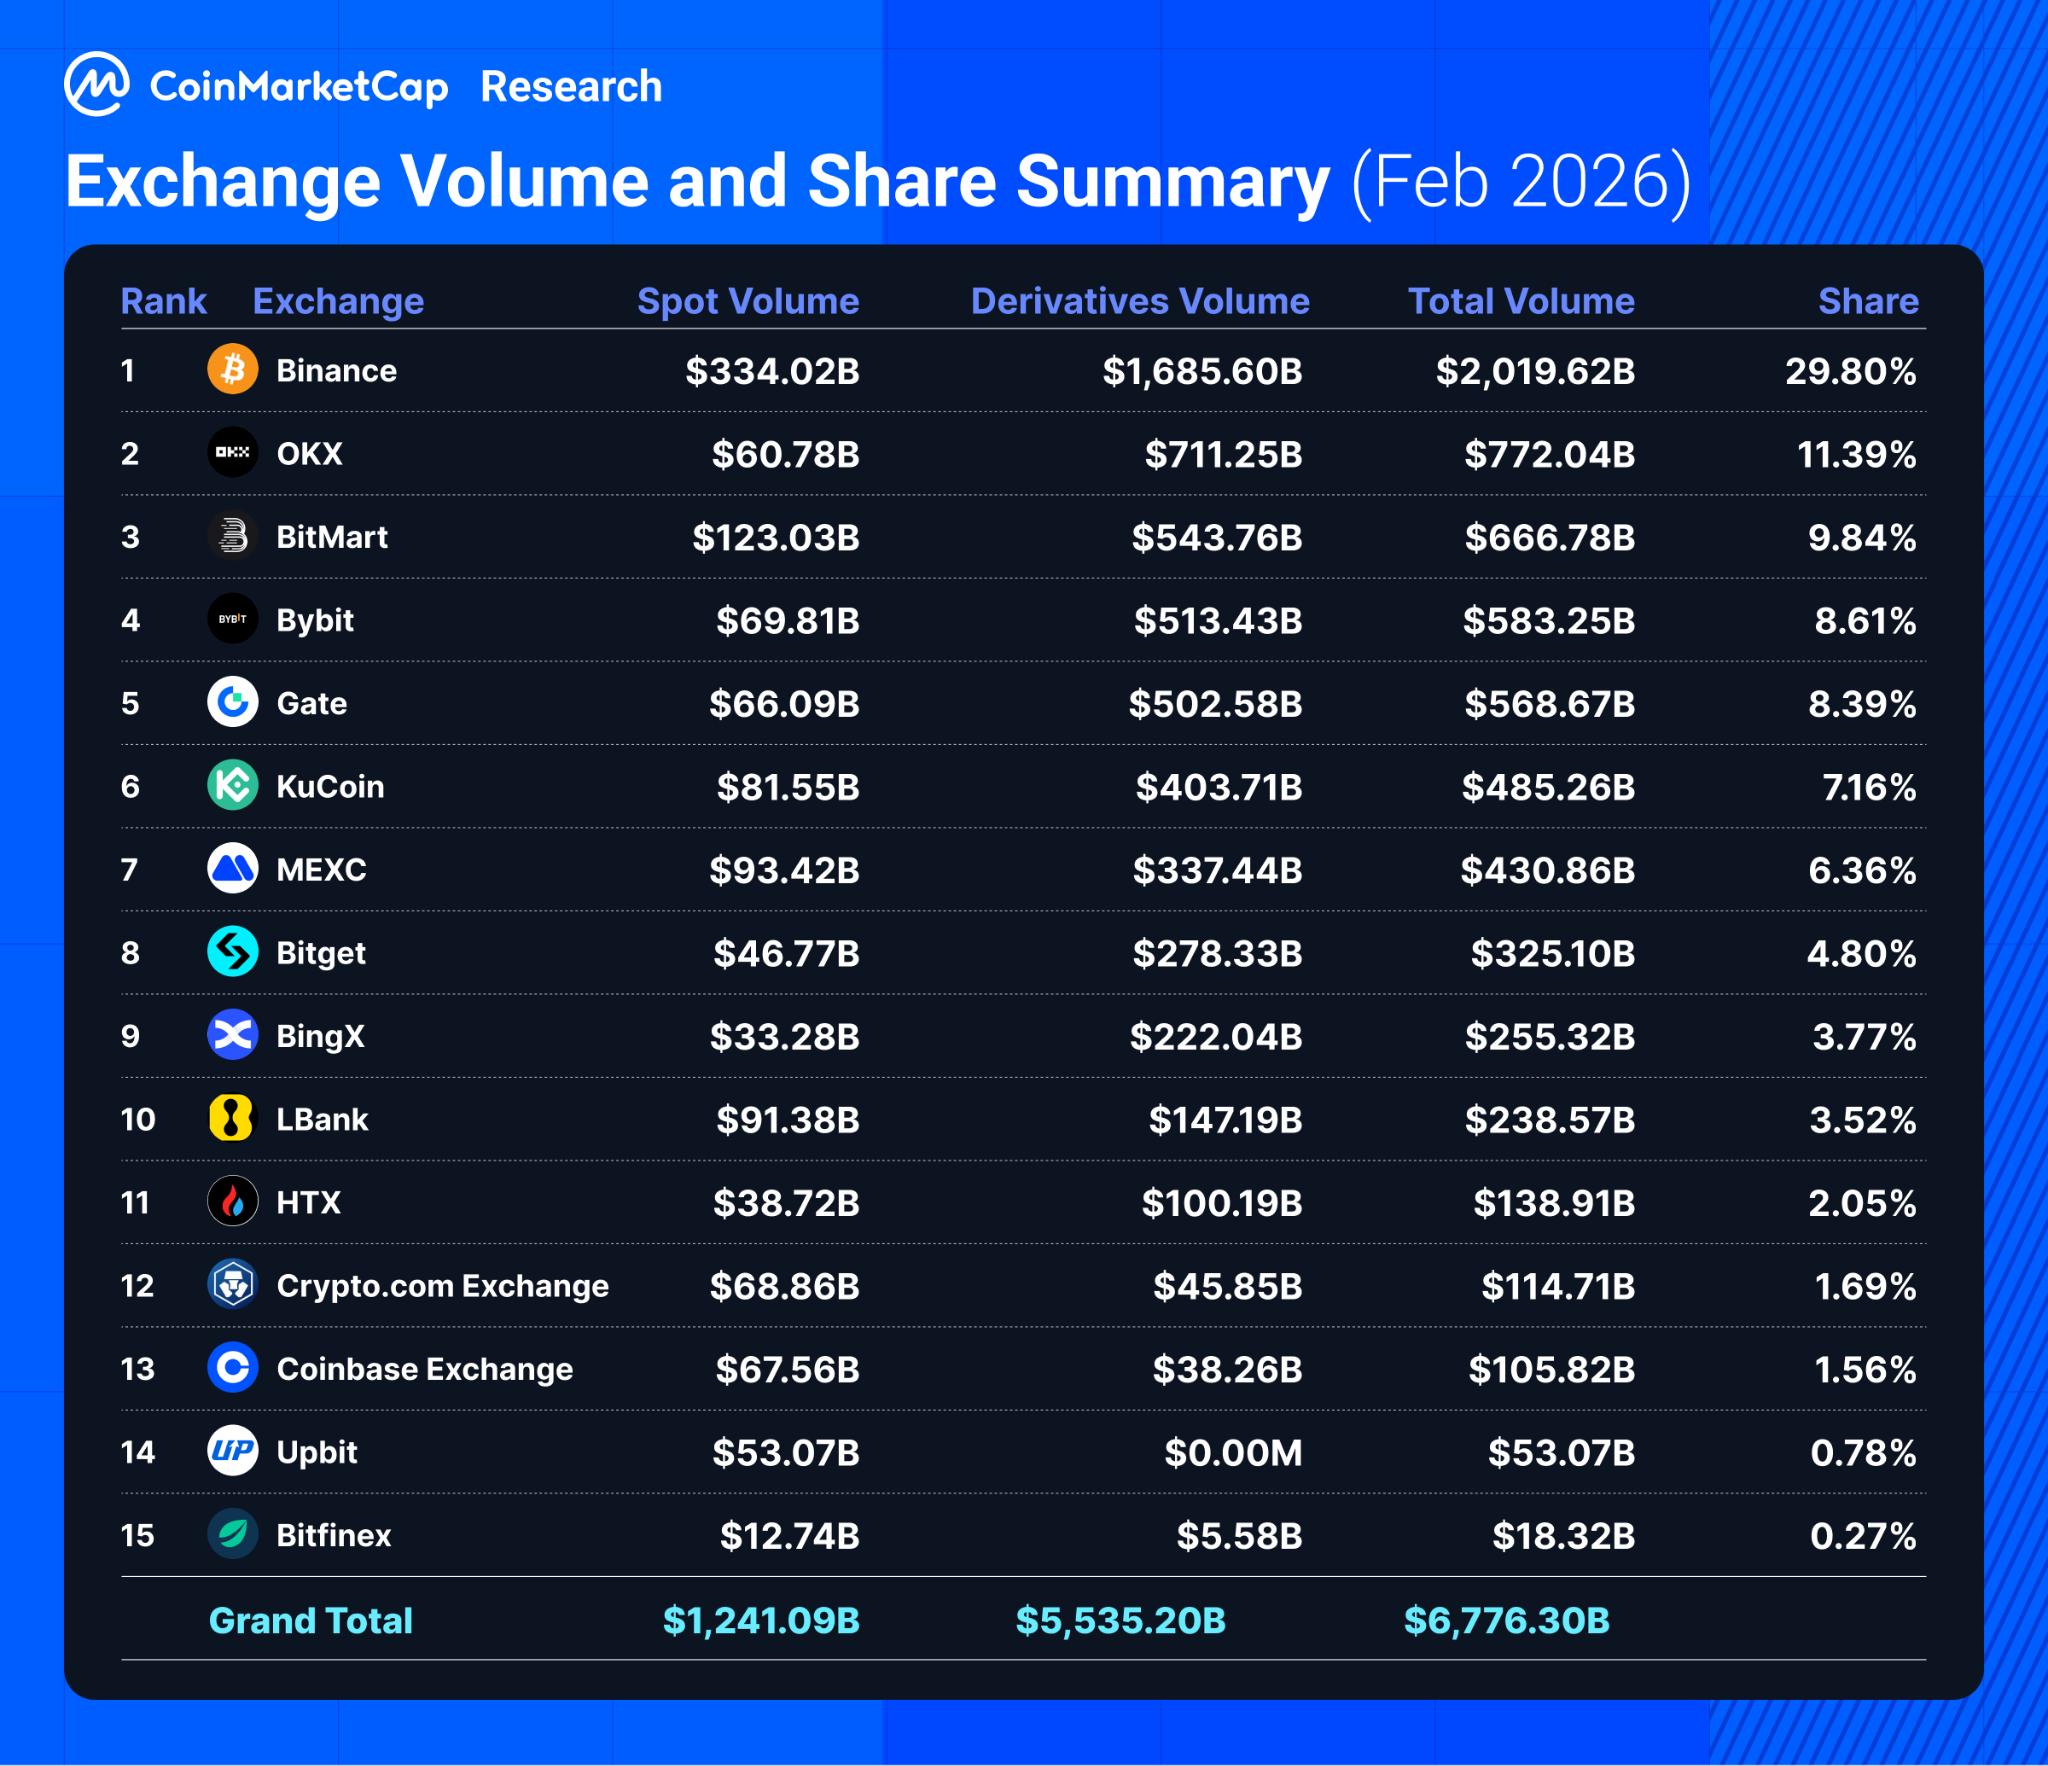Viewport: 2048px width, 1766px height.
Task: Click the orange Binance exchange icon
Action: (233, 370)
